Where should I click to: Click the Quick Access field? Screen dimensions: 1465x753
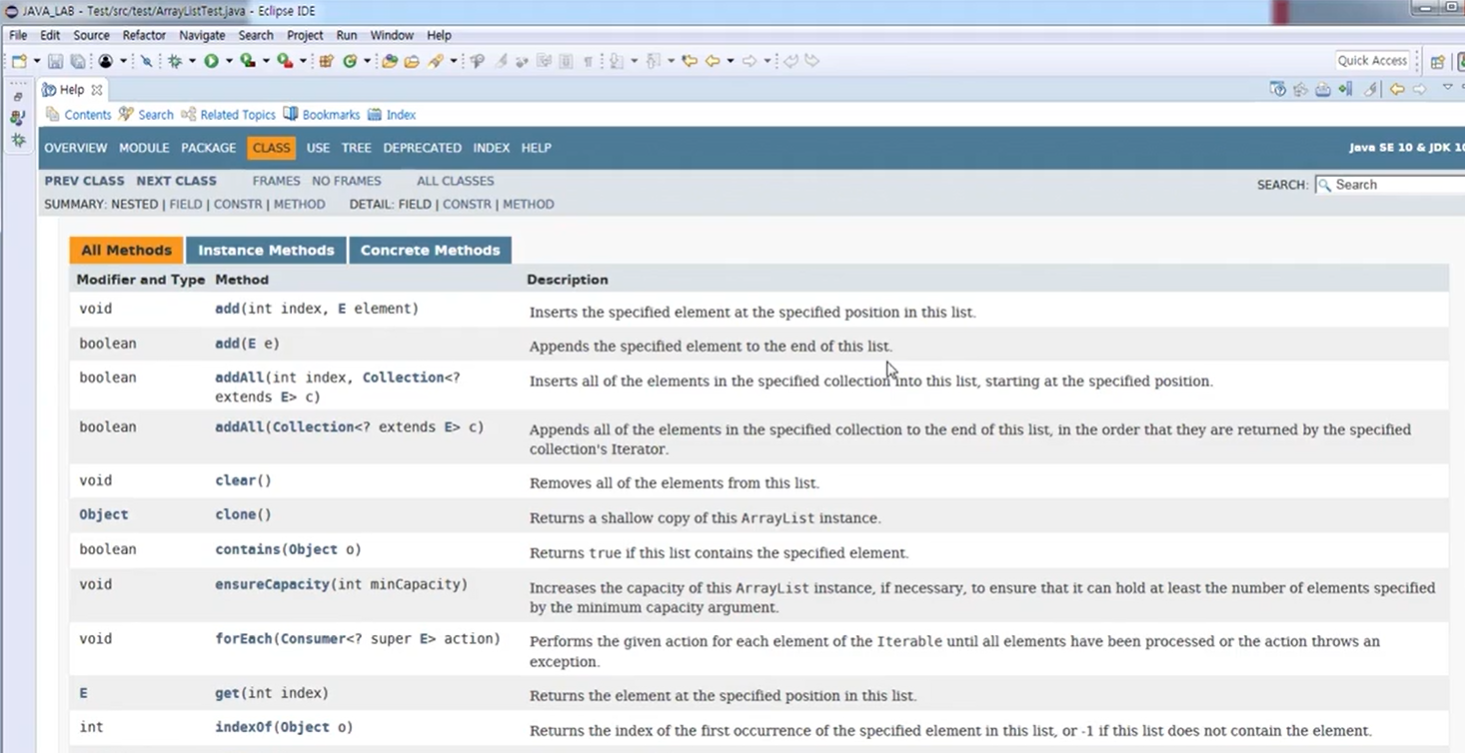click(1372, 61)
